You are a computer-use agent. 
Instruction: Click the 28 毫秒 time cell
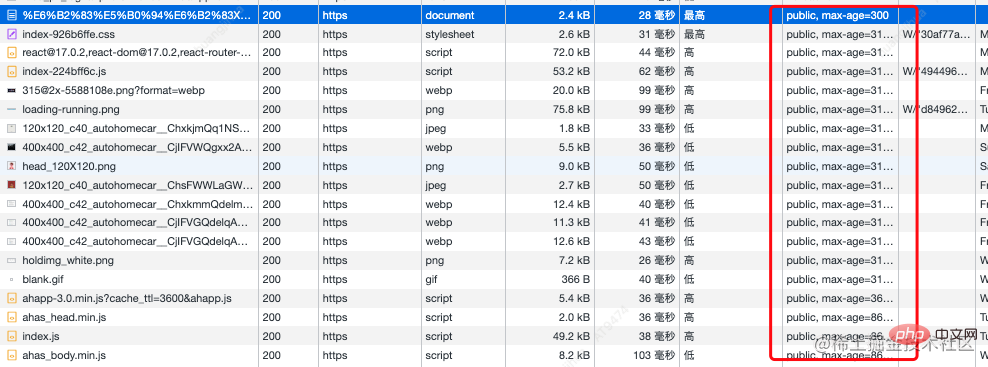(x=656, y=15)
